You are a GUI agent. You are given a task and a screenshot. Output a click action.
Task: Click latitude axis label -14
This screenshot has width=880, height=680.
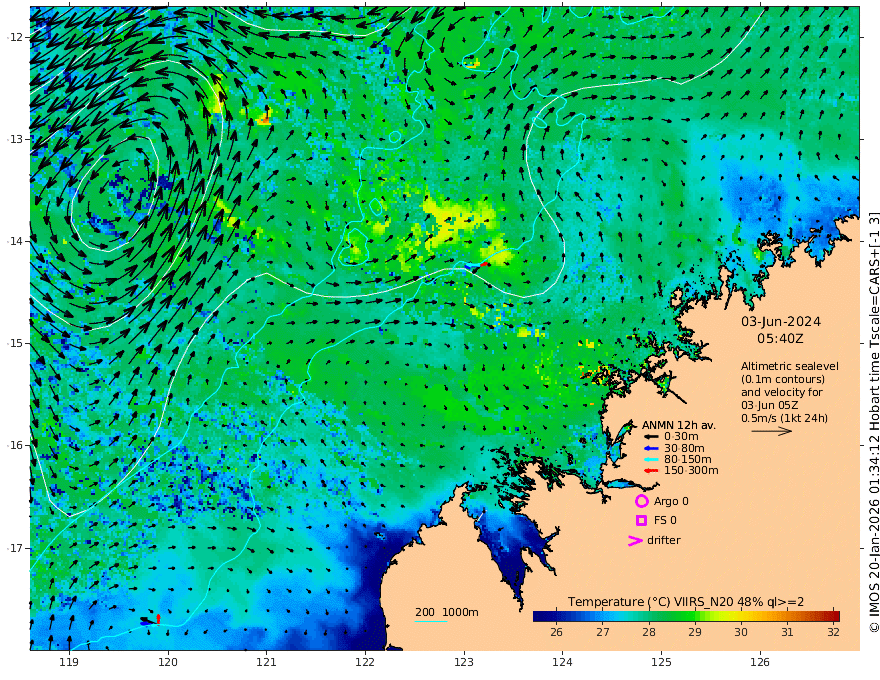click(15, 241)
